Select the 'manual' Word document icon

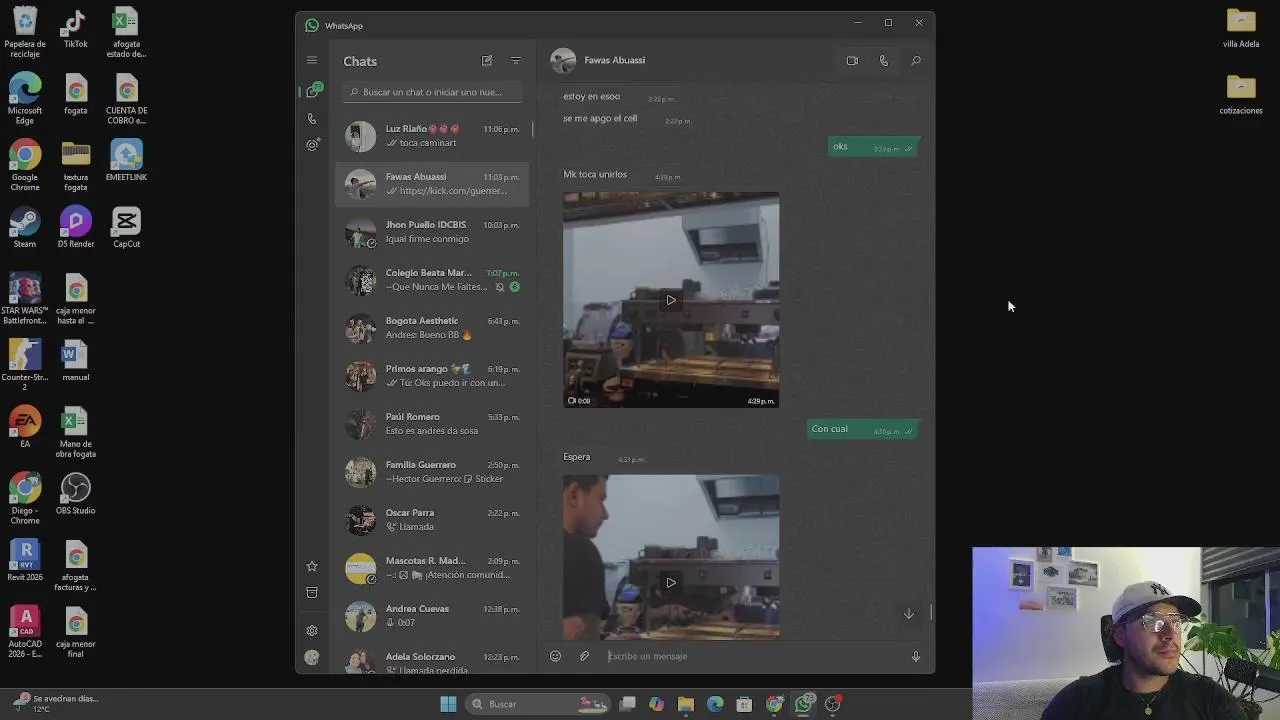tap(75, 361)
